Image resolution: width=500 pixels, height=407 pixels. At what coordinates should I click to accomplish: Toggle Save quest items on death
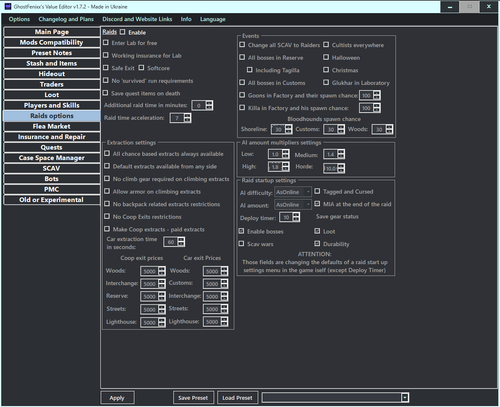pyautogui.click(x=106, y=93)
